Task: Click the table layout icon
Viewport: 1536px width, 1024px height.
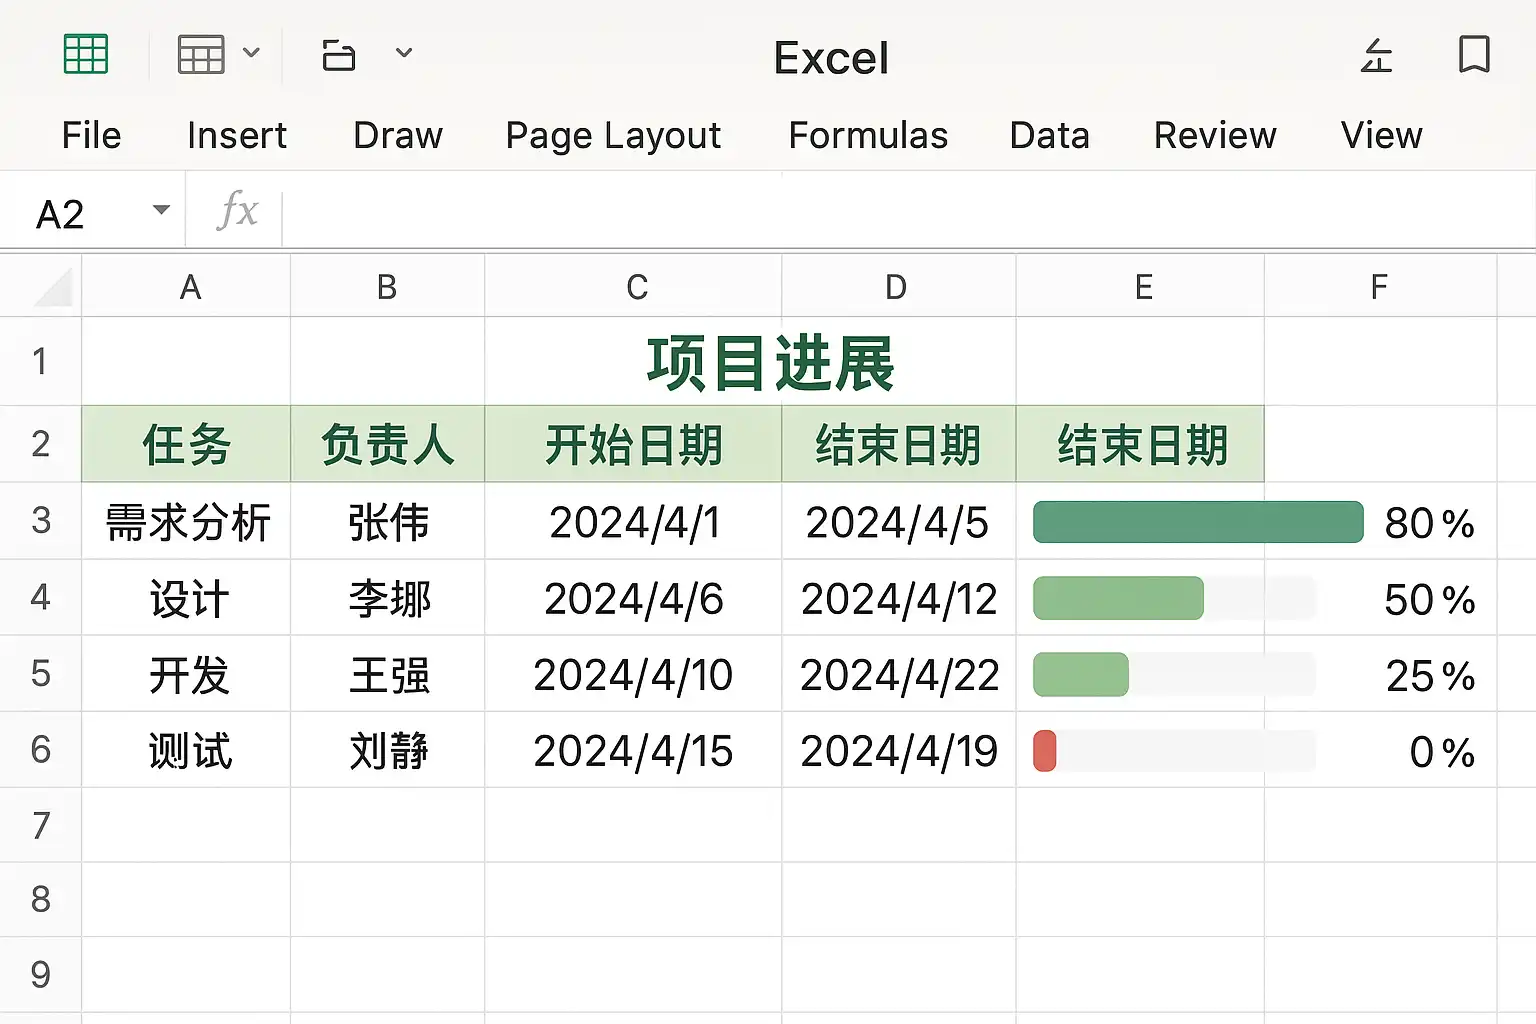Action: click(x=201, y=54)
